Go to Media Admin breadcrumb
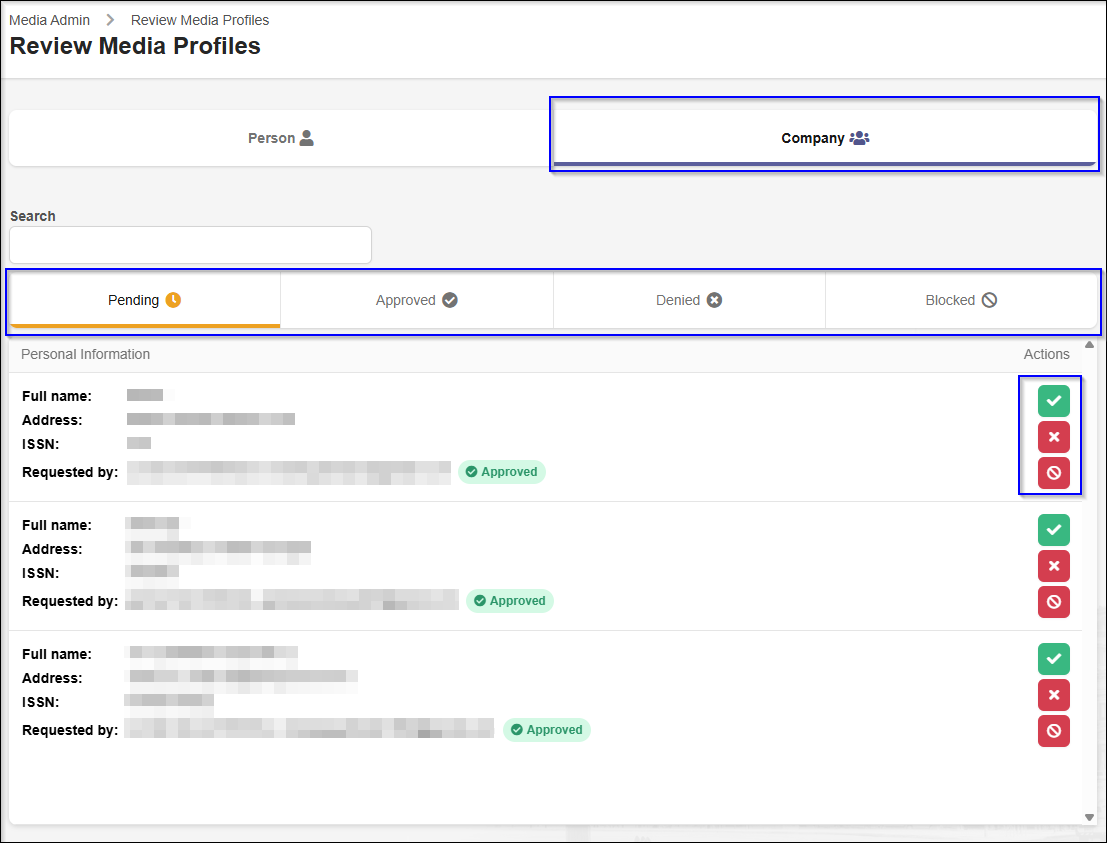Image resolution: width=1107 pixels, height=843 pixels. [x=49, y=20]
